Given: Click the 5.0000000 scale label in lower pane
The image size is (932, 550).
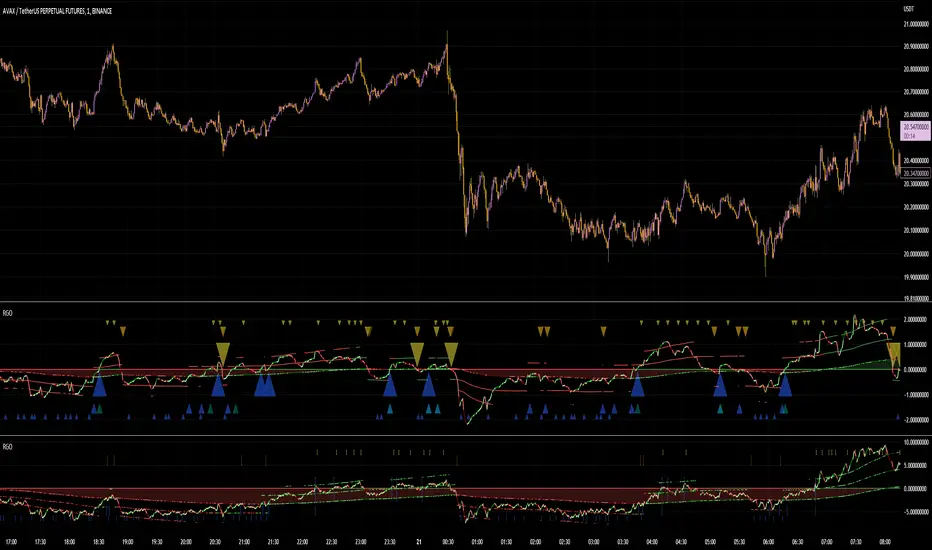Looking at the screenshot, I should tap(917, 466).
